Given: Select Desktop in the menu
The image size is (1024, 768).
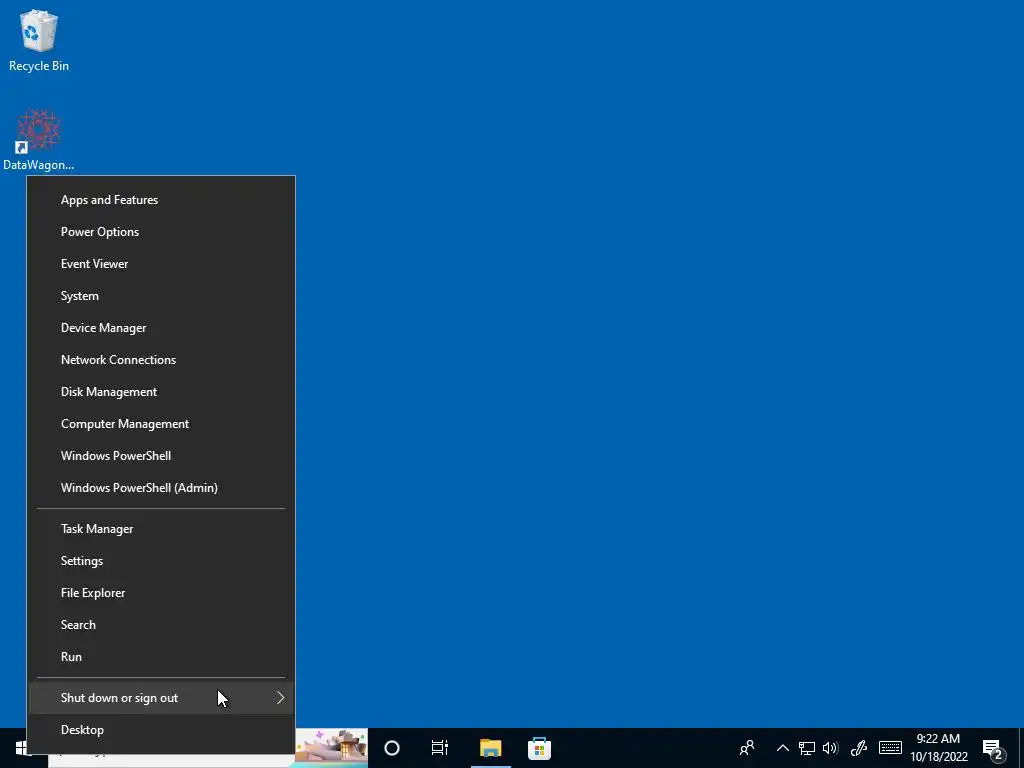Looking at the screenshot, I should pyautogui.click(x=161, y=730).
